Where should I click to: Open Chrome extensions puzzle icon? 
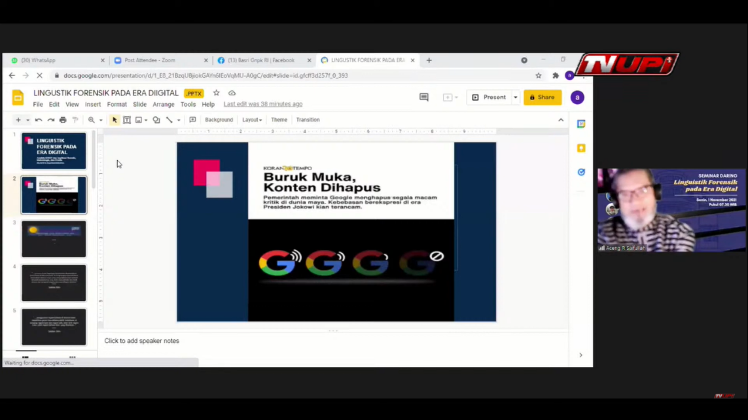(556, 75)
